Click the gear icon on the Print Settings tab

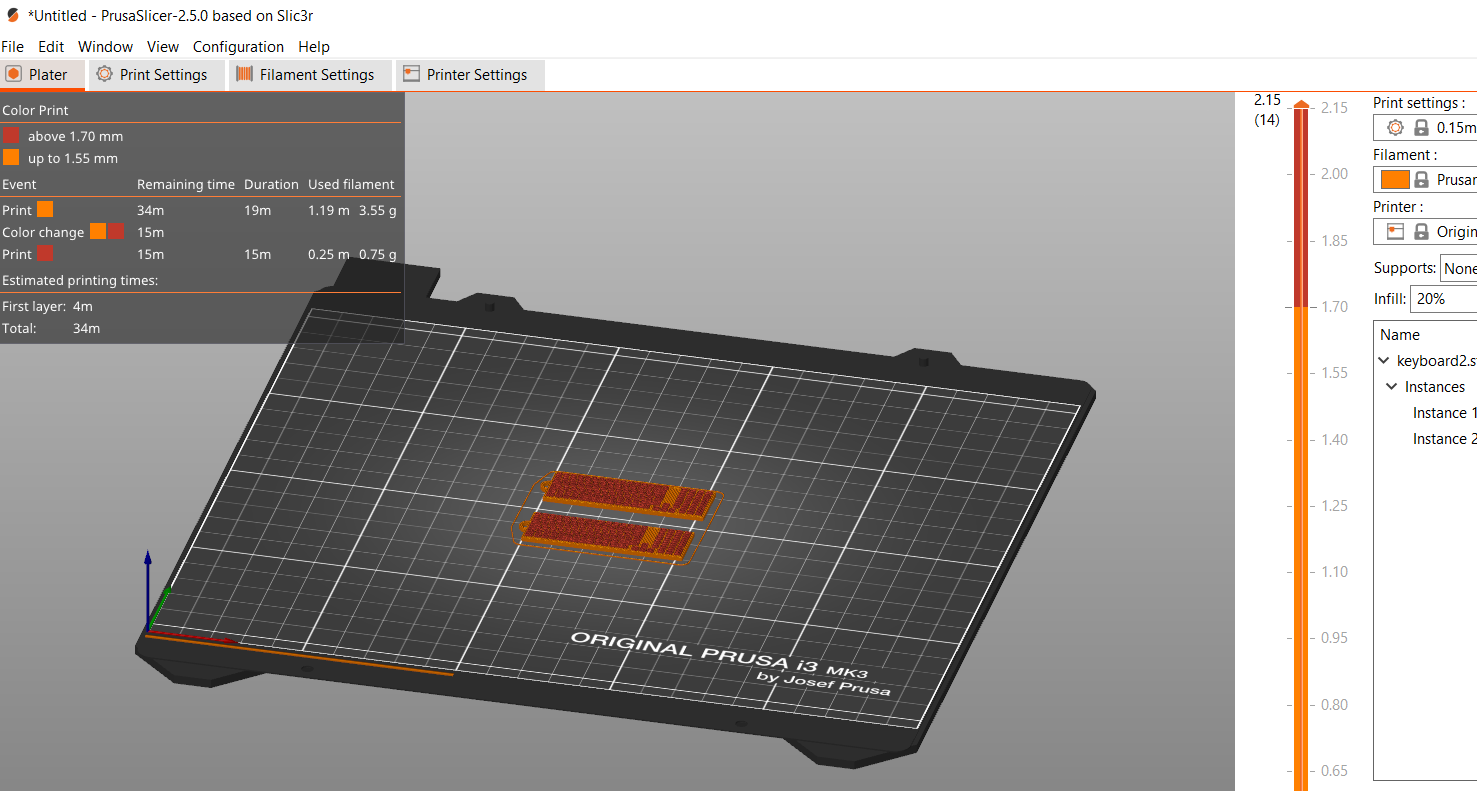(x=104, y=74)
